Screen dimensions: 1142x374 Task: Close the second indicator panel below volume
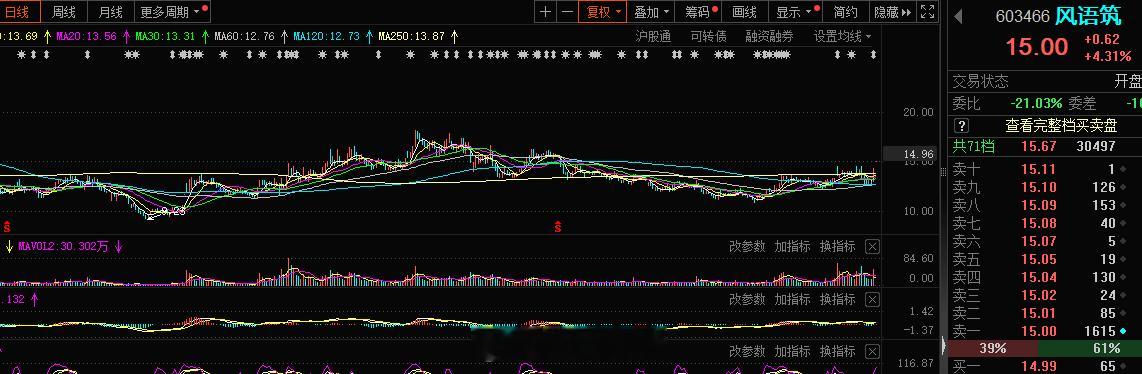[x=872, y=299]
